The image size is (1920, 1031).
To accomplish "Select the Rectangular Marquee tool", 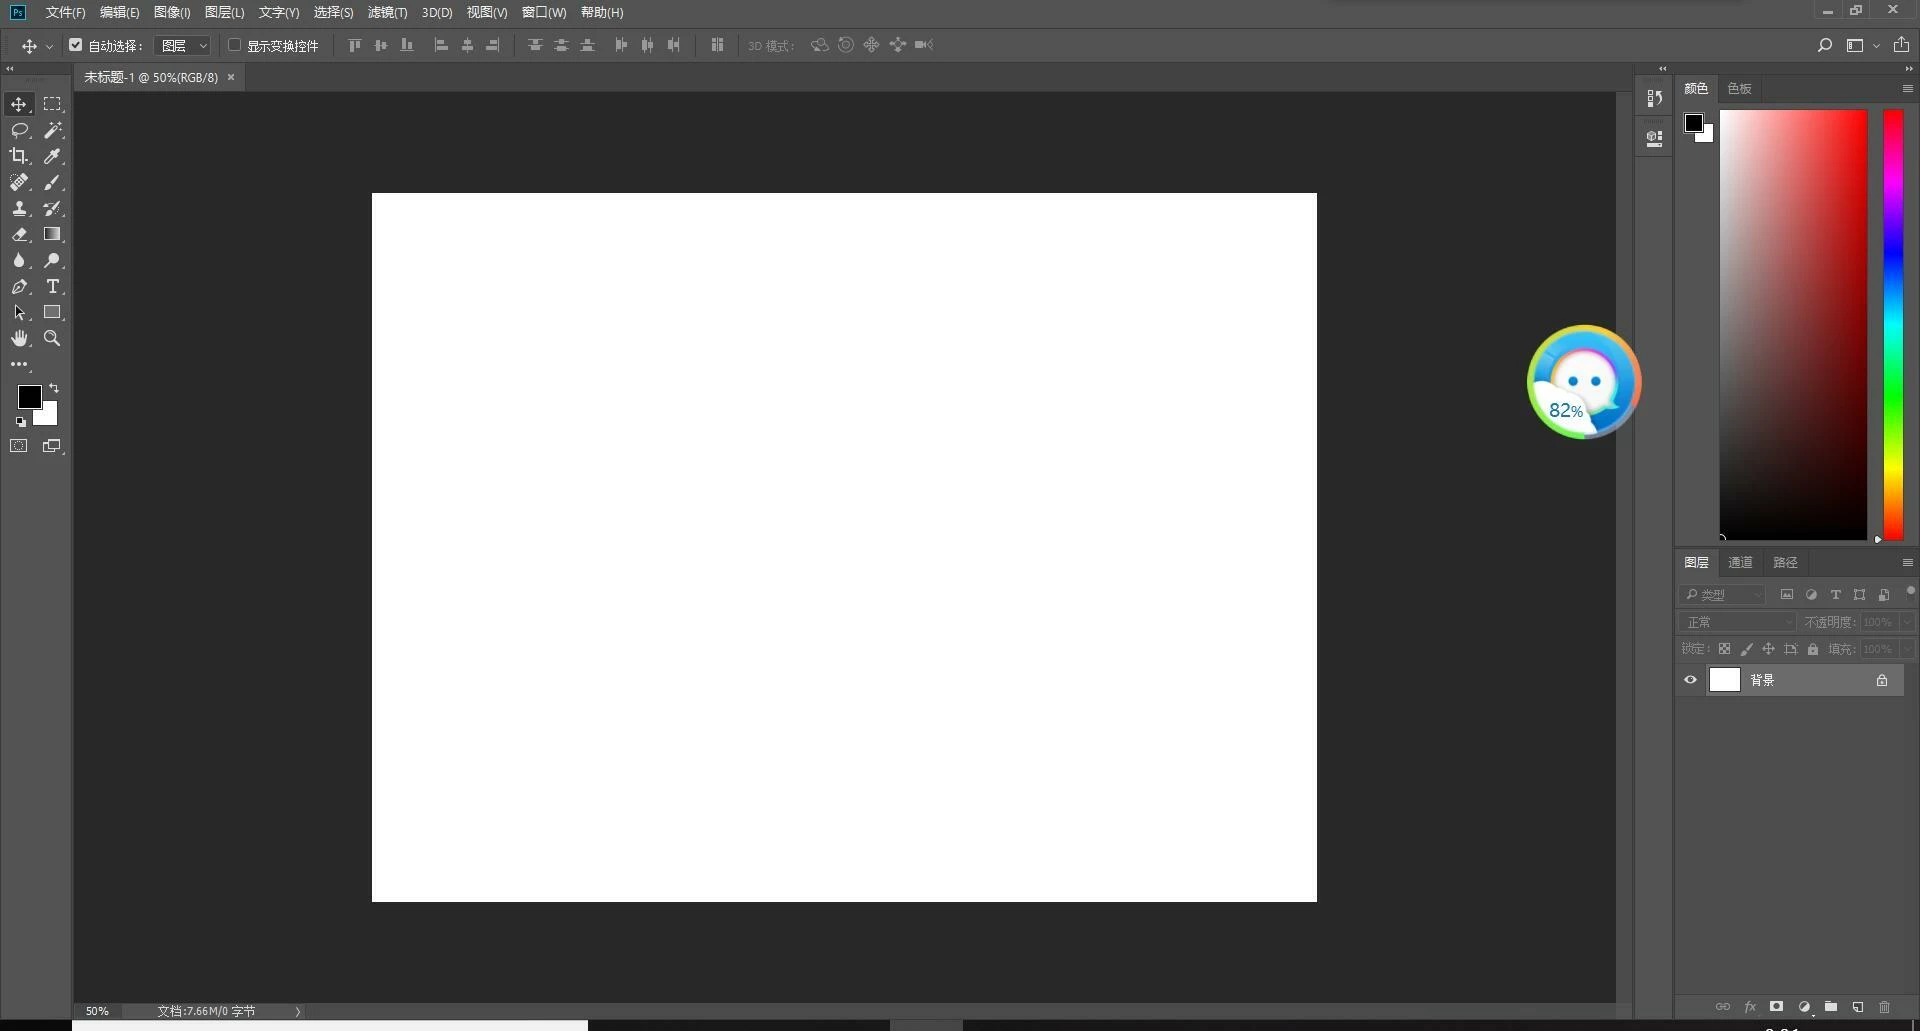I will pyautogui.click(x=52, y=104).
